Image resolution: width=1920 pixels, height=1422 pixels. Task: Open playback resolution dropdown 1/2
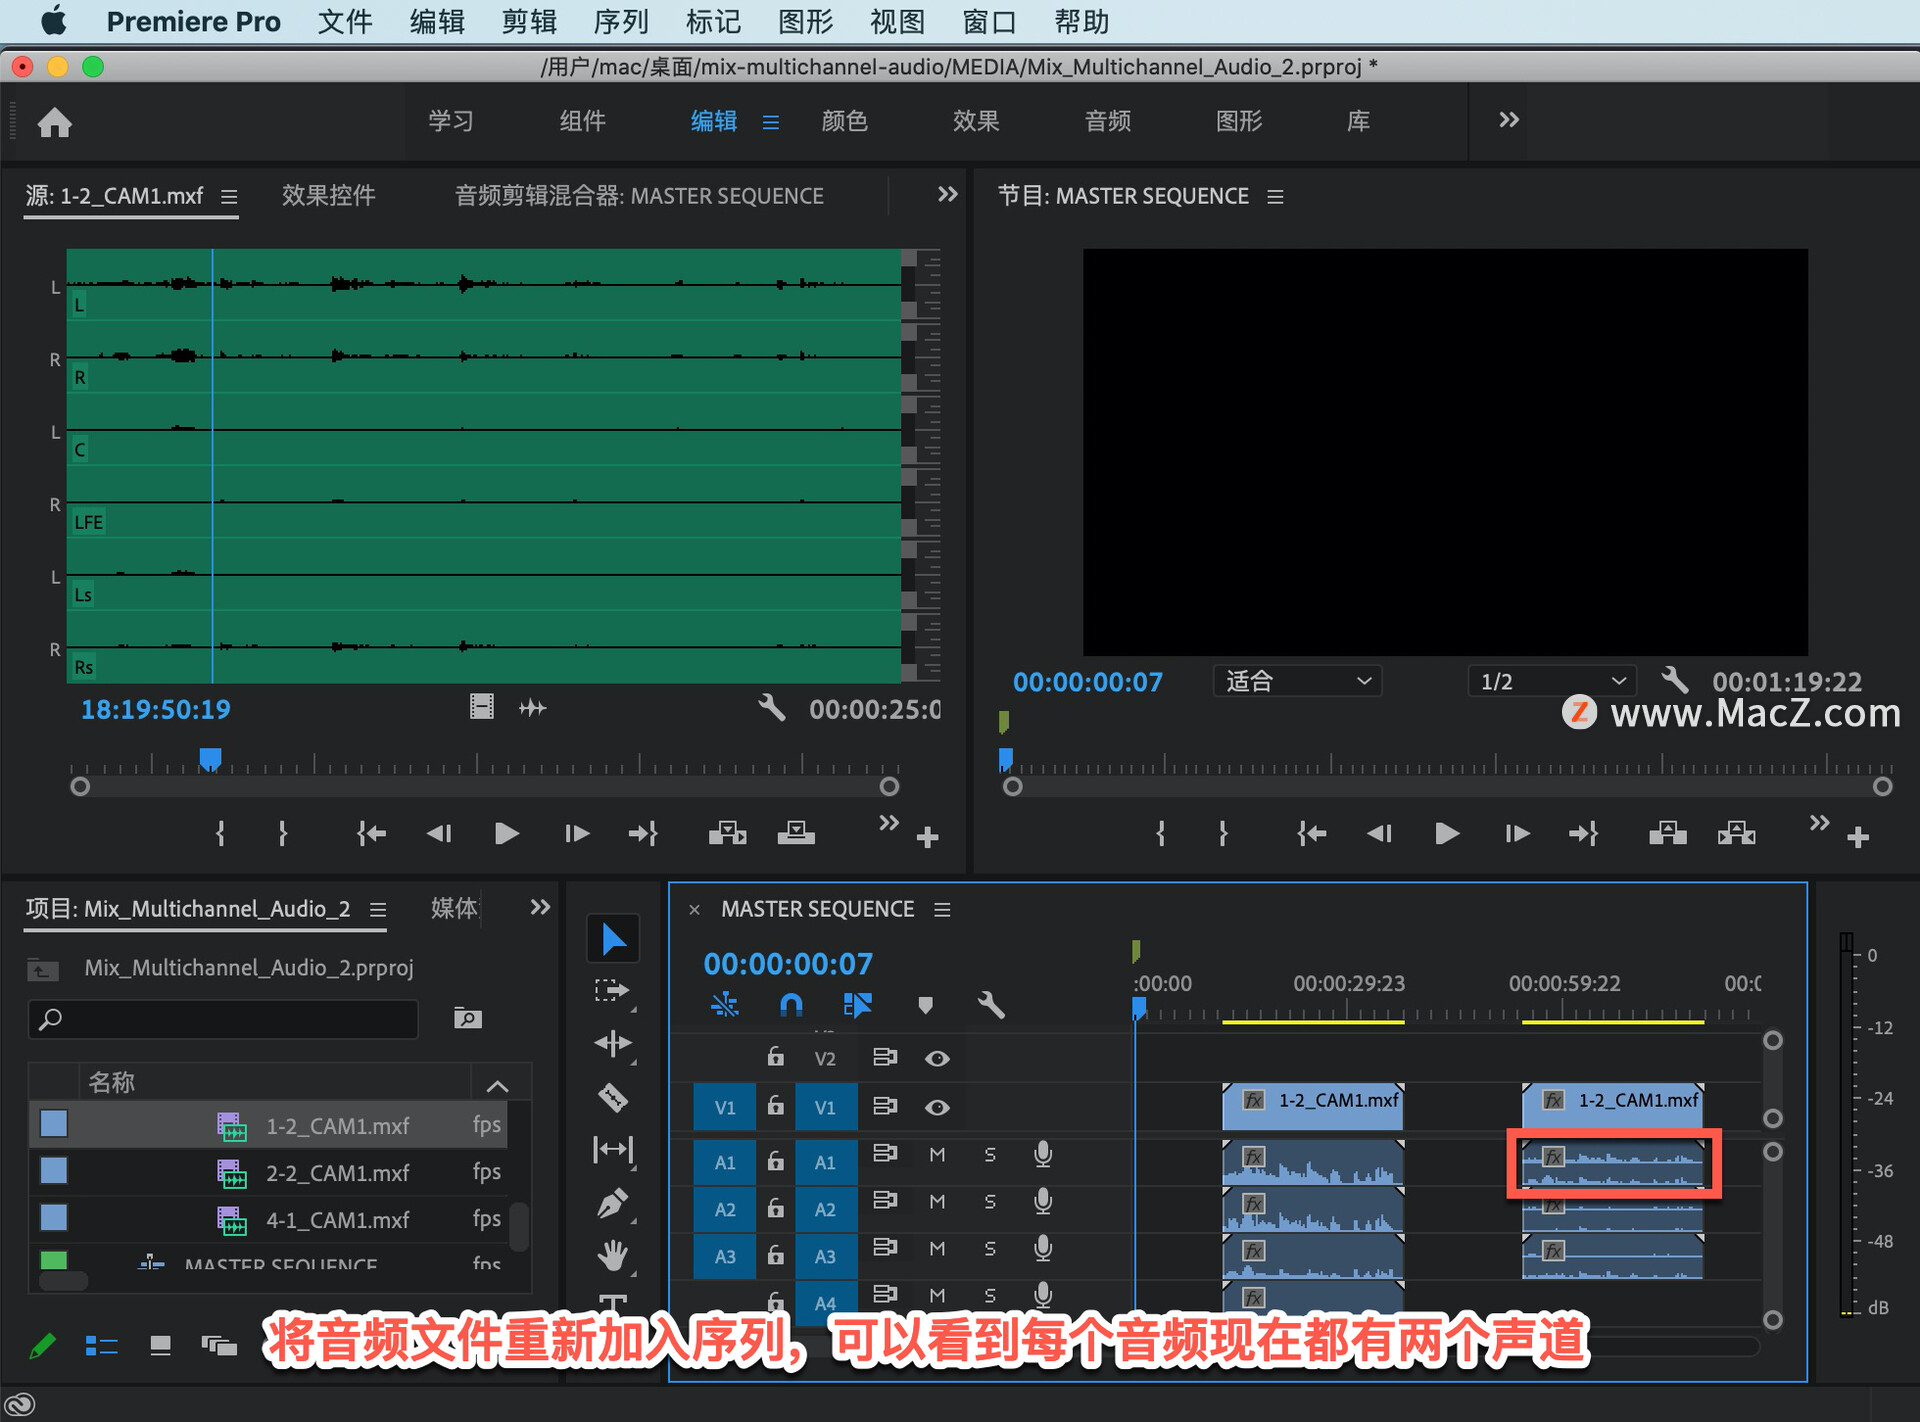pos(1552,681)
